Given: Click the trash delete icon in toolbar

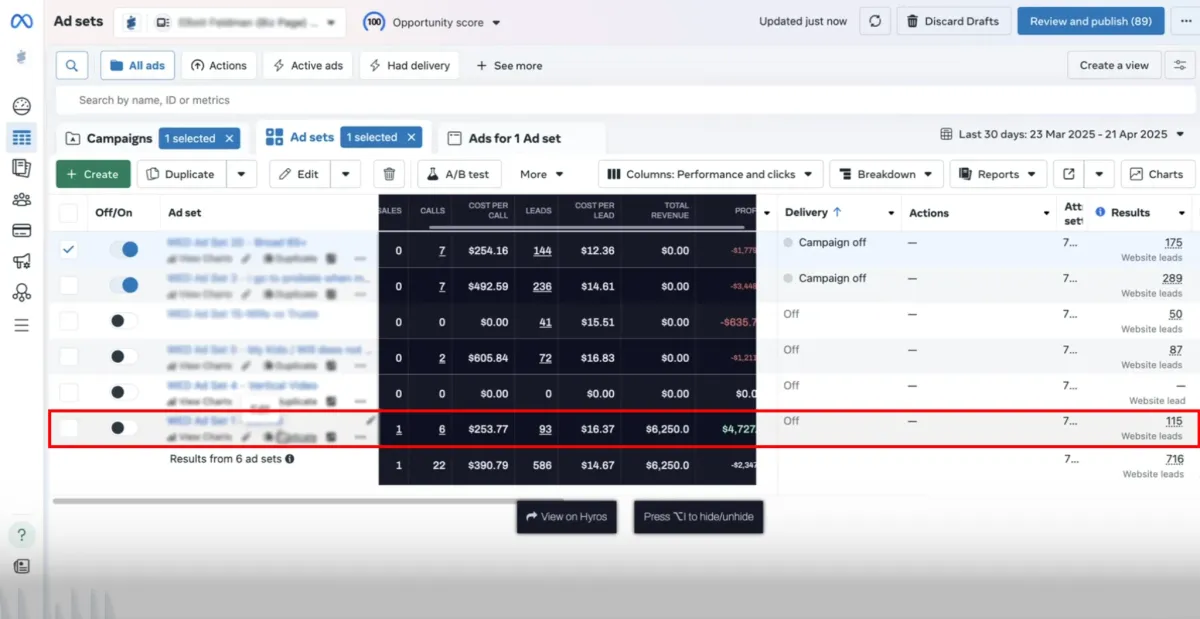Looking at the screenshot, I should tap(390, 174).
